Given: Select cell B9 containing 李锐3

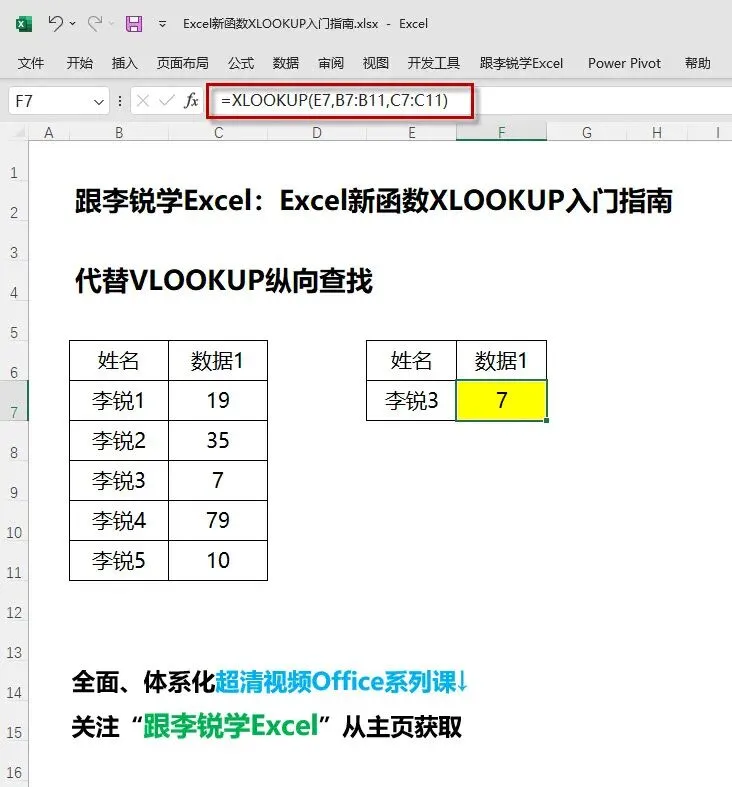Looking at the screenshot, I should 119,480.
